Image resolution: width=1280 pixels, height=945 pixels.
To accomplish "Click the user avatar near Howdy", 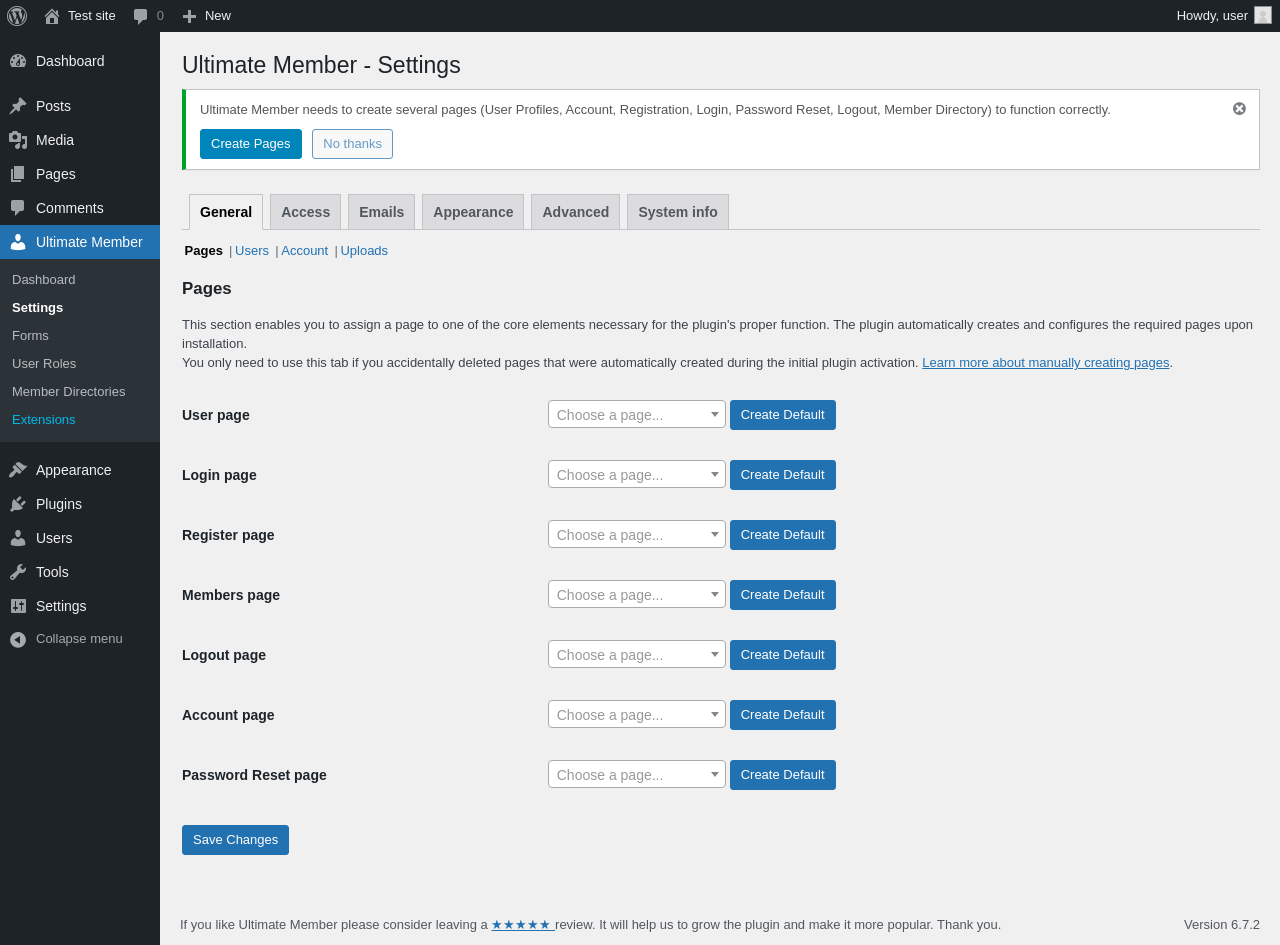I will pyautogui.click(x=1263, y=15).
